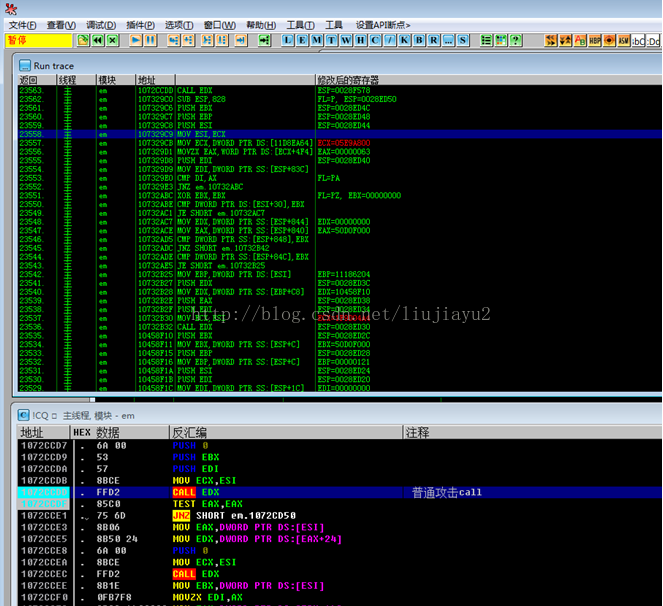The height and width of the screenshot is (606, 663).
Task: Open Windows list with W button
Action: click(x=346, y=40)
